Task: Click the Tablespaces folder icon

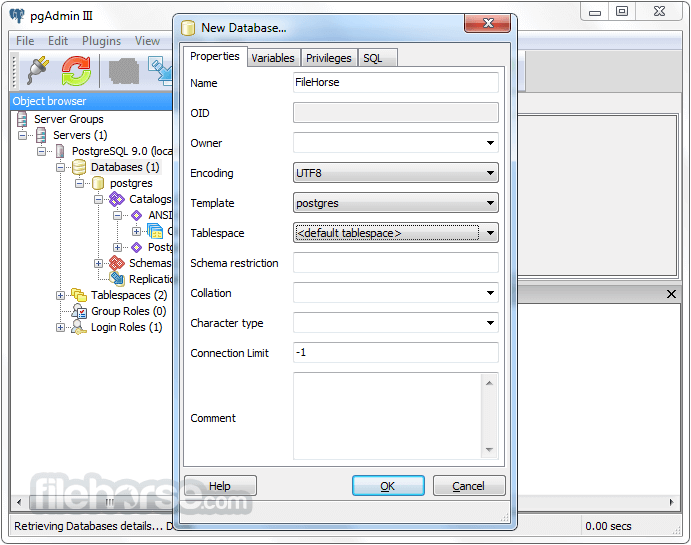Action: [79, 295]
